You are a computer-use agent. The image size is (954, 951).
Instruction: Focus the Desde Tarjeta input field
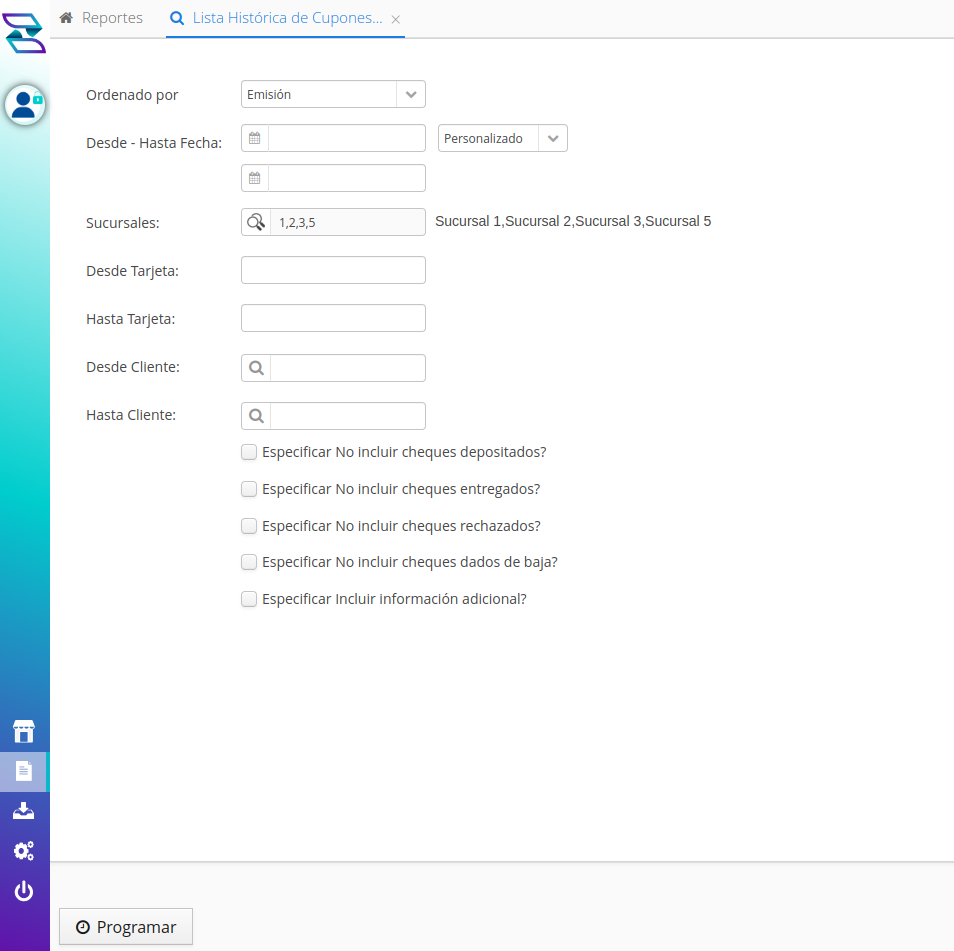[333, 270]
